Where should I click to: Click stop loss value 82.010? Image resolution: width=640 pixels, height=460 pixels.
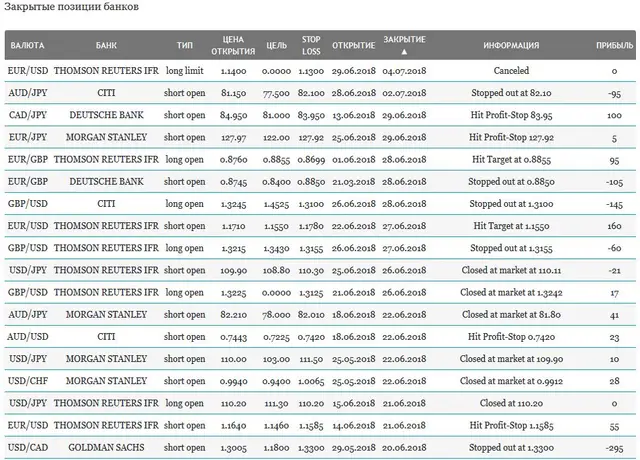click(311, 315)
